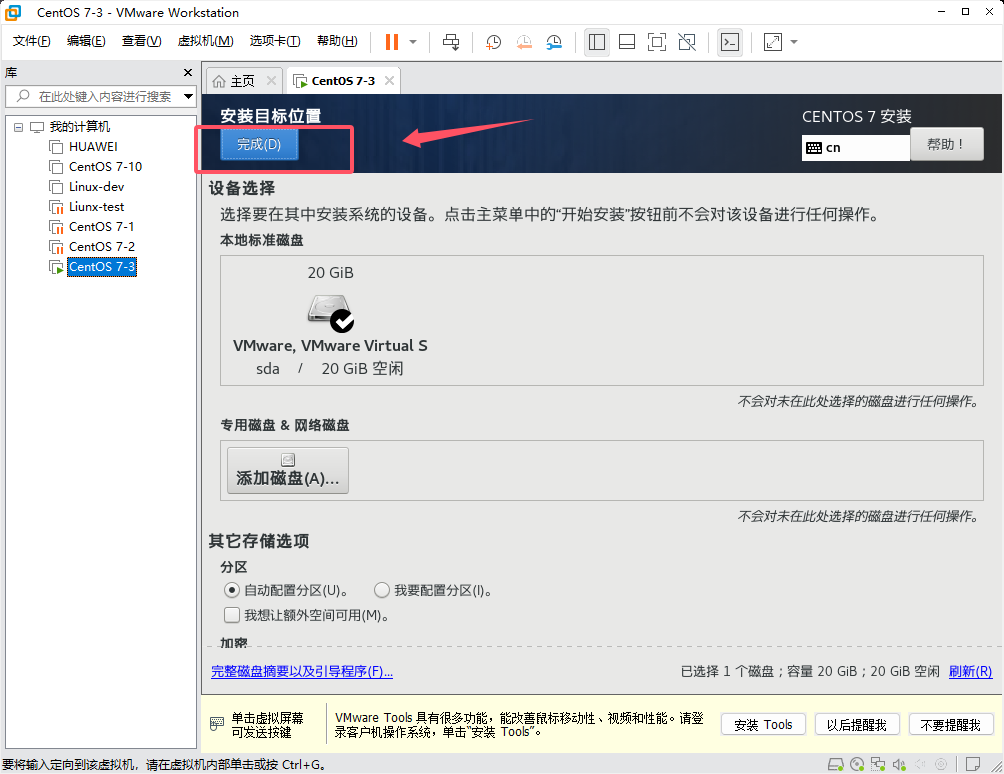Click the sound card status icon

pyautogui.click(x=900, y=764)
